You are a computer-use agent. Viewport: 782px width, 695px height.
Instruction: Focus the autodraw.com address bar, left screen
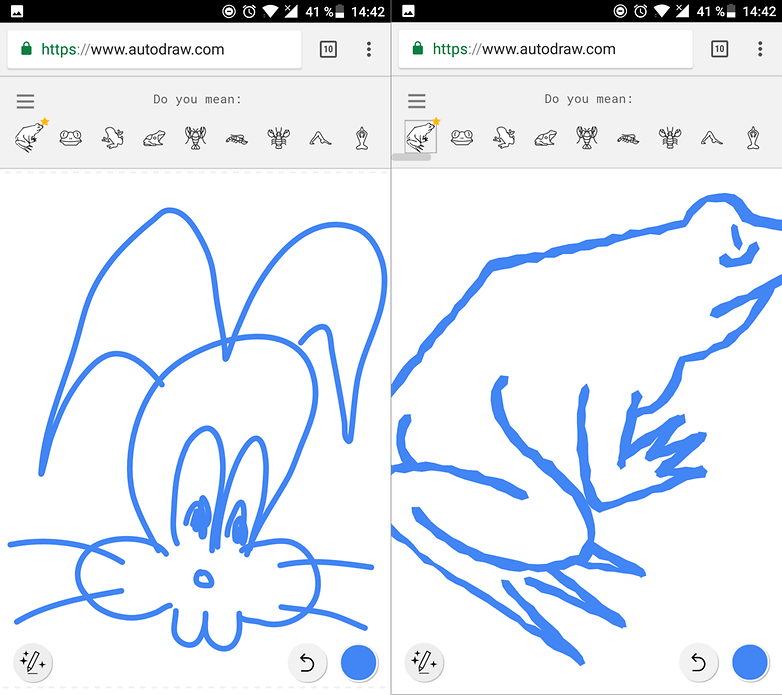154,49
